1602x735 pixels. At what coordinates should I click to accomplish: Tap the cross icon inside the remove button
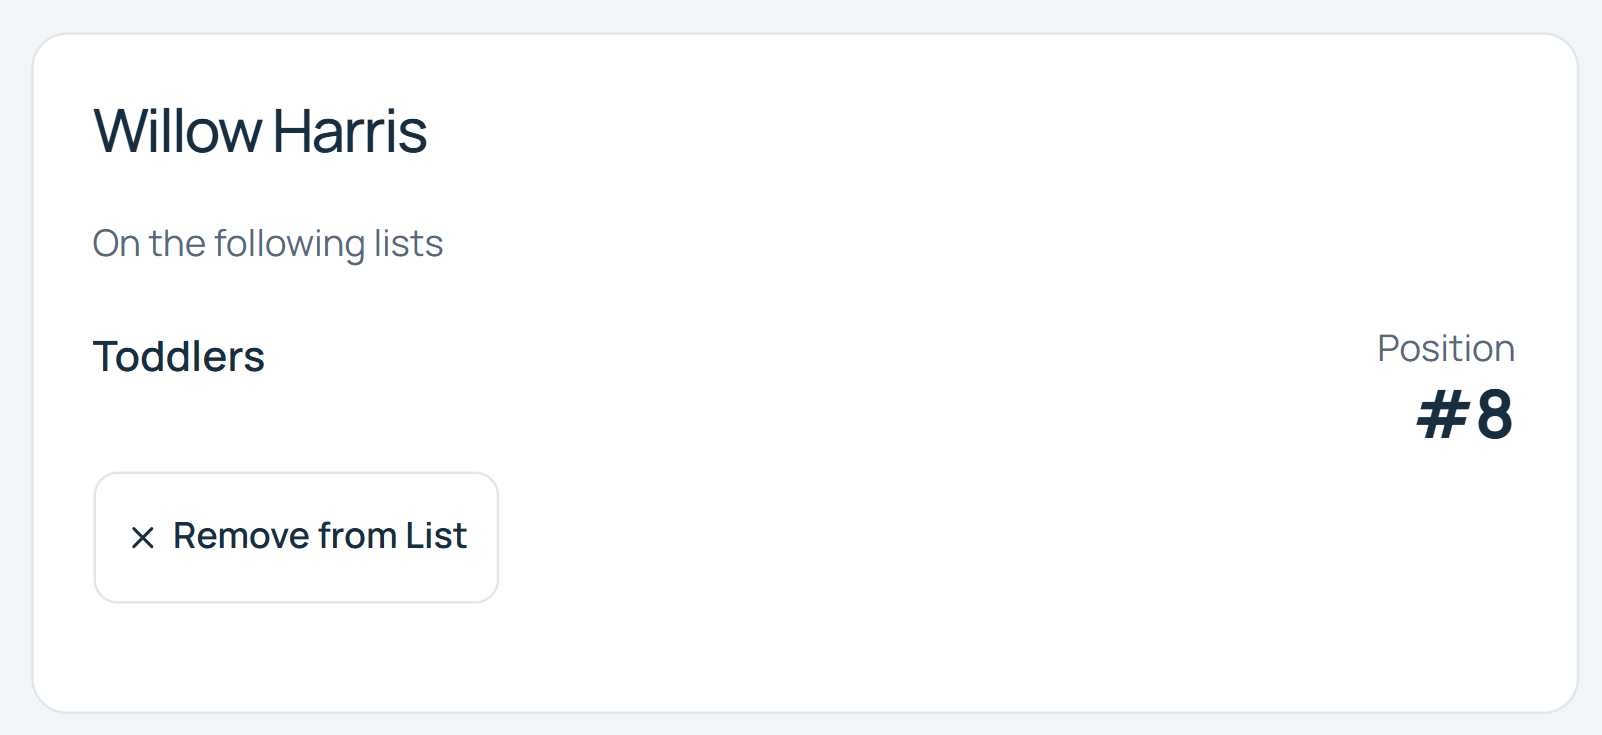point(143,538)
